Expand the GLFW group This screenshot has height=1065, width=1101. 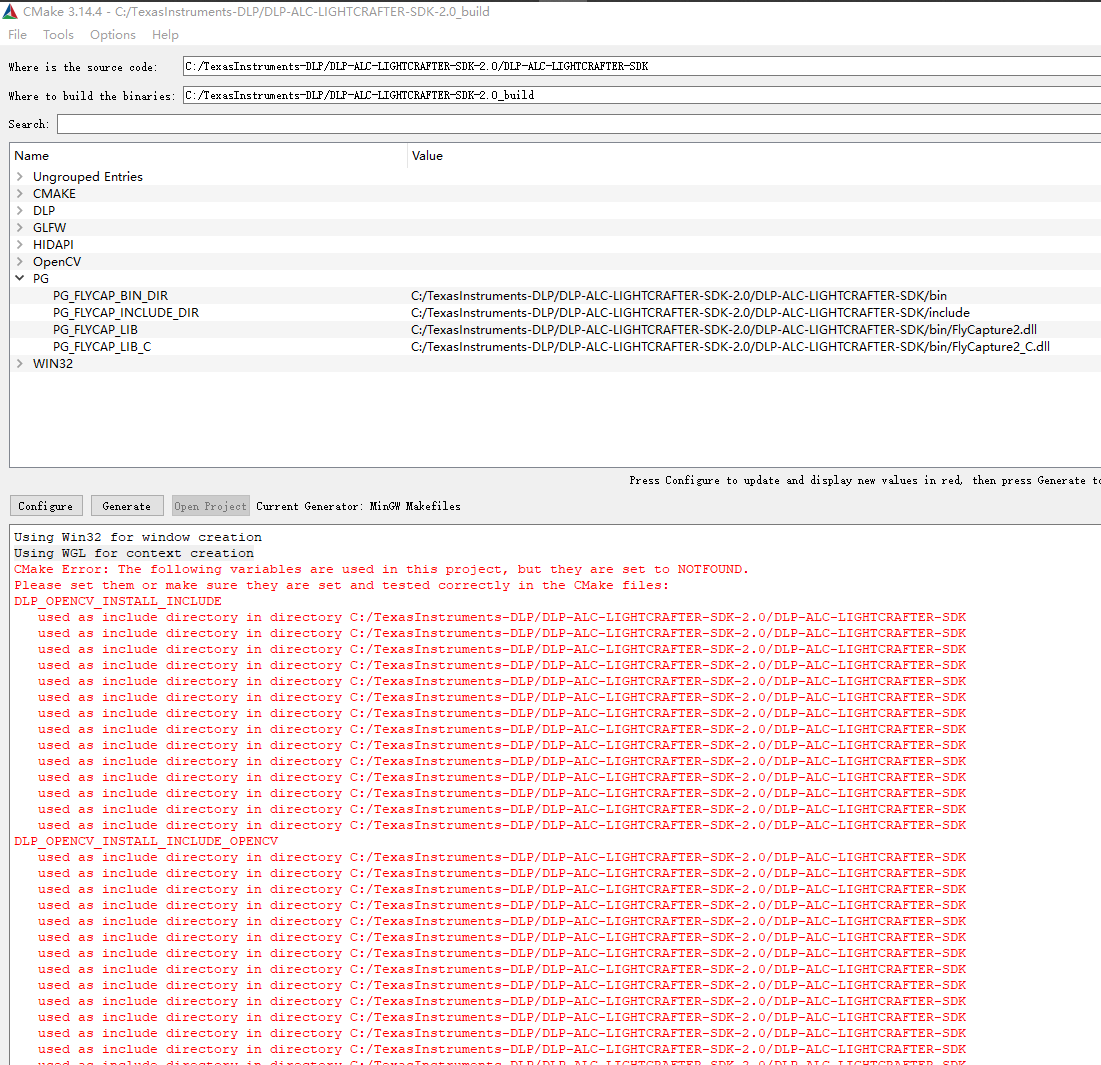coord(20,227)
